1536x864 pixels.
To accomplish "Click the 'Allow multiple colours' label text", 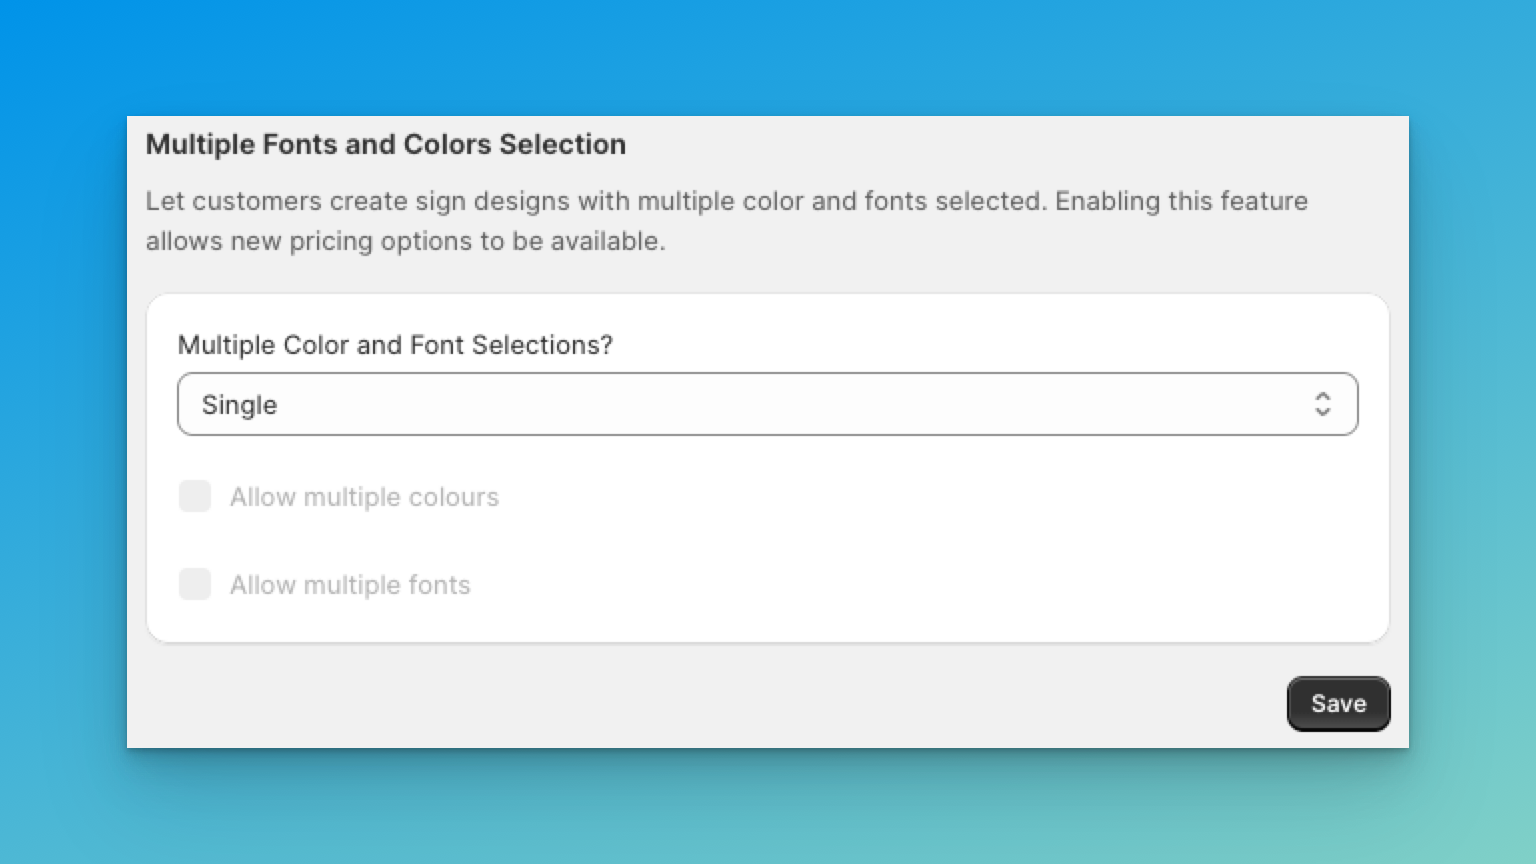I will point(364,497).
